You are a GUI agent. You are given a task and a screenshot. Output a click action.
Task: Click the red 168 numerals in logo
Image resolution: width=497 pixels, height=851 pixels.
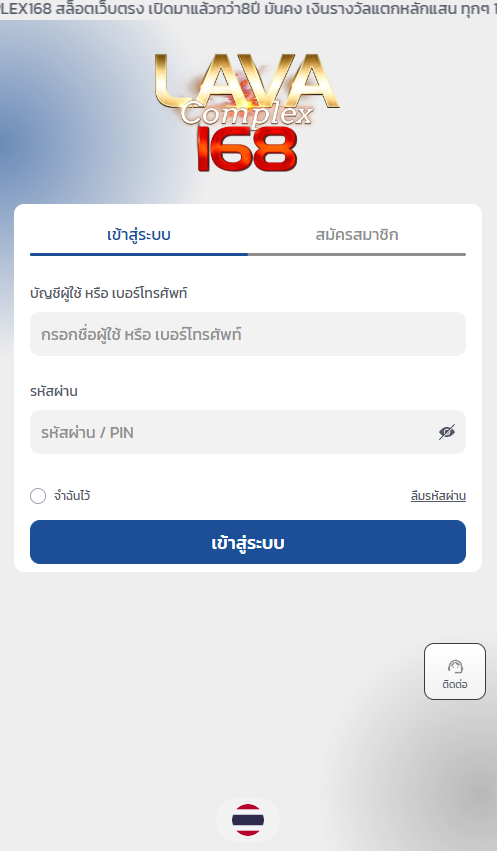point(247,149)
